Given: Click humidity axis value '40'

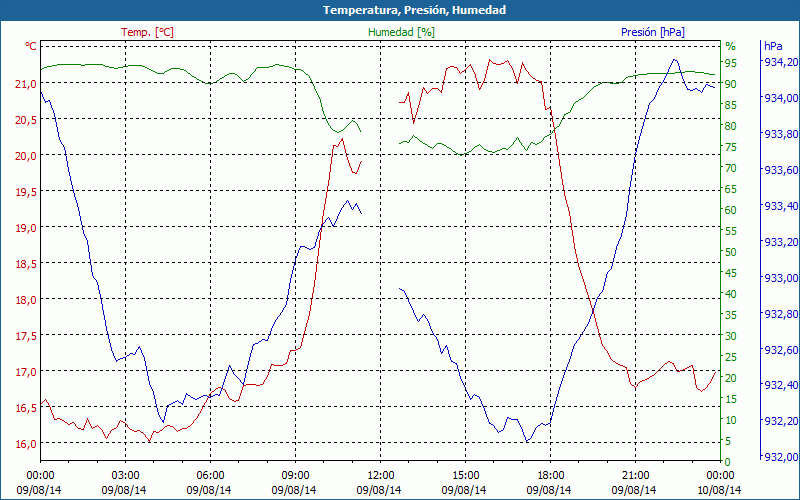Looking at the screenshot, I should pos(731,294).
